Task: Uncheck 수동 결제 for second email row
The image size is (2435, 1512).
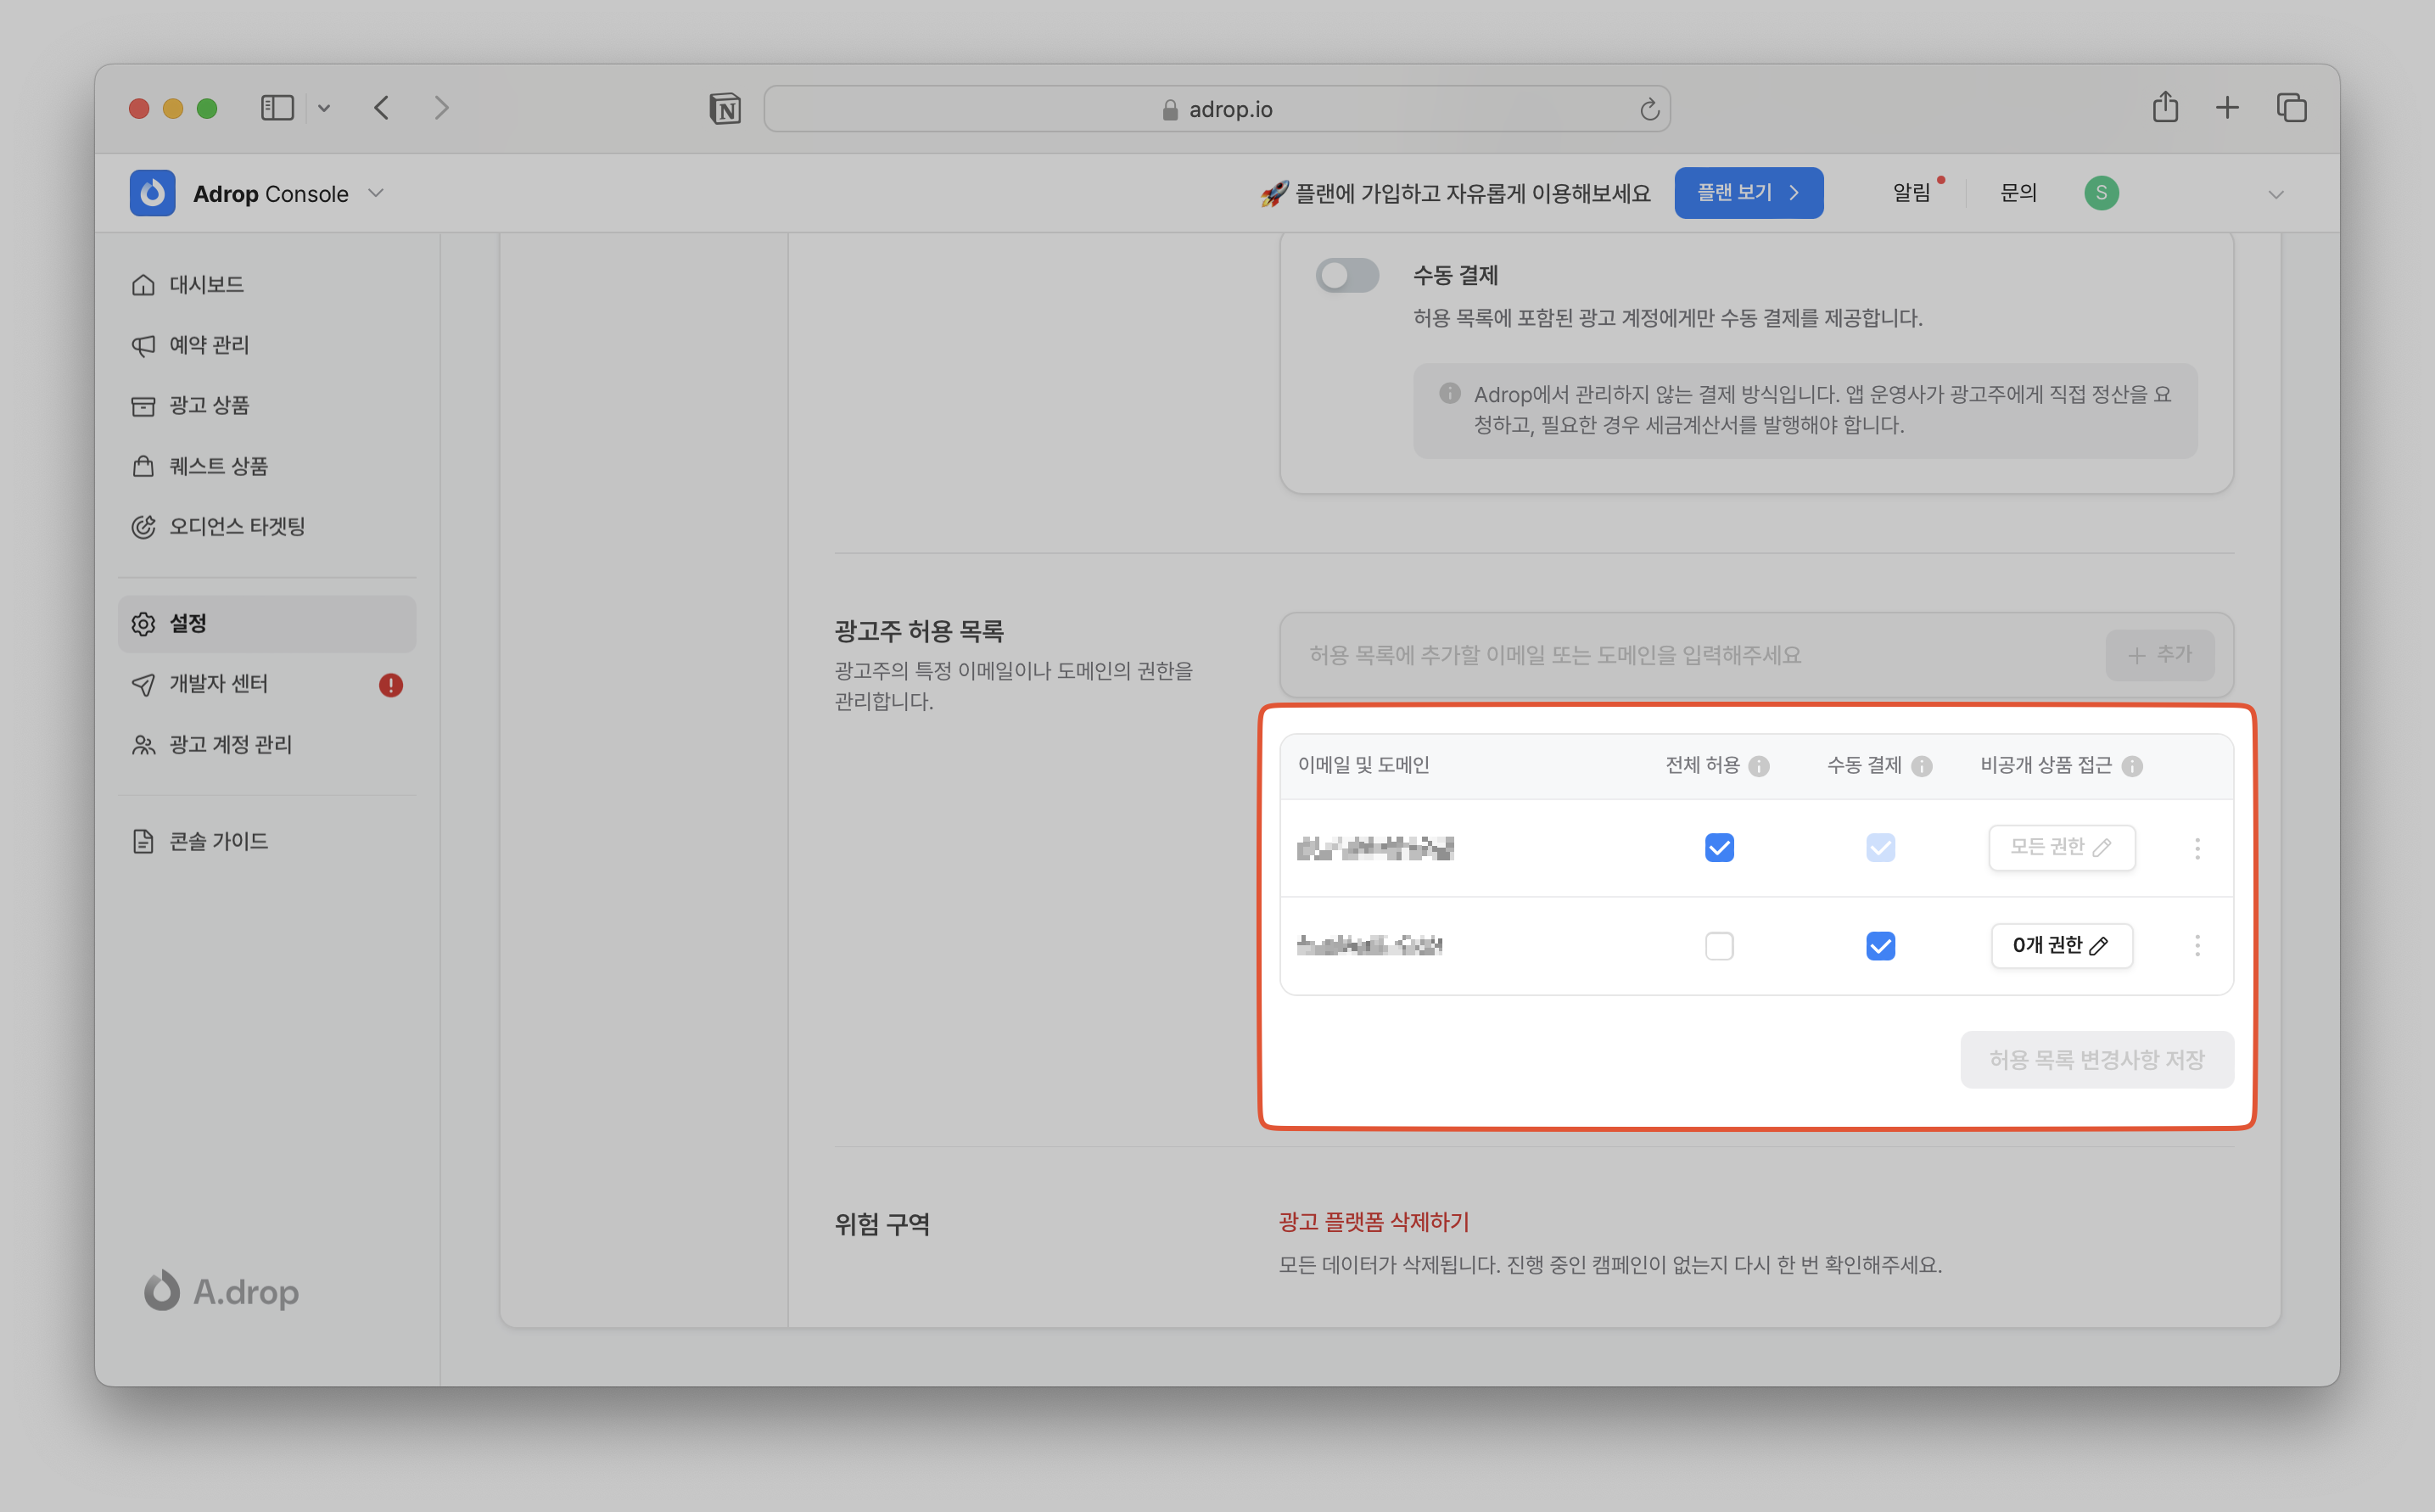Action: pos(1880,945)
